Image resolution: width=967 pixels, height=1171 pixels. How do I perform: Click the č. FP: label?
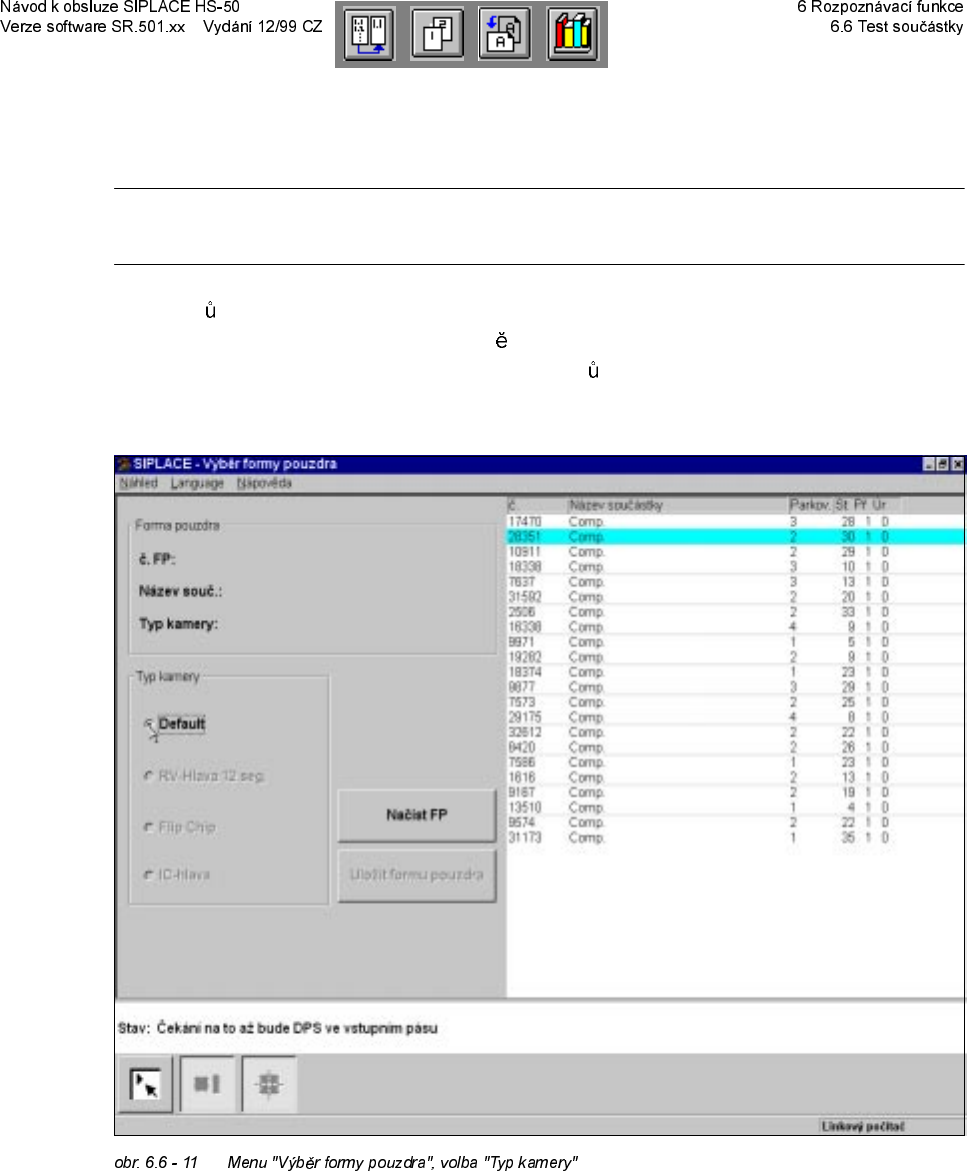[157, 559]
